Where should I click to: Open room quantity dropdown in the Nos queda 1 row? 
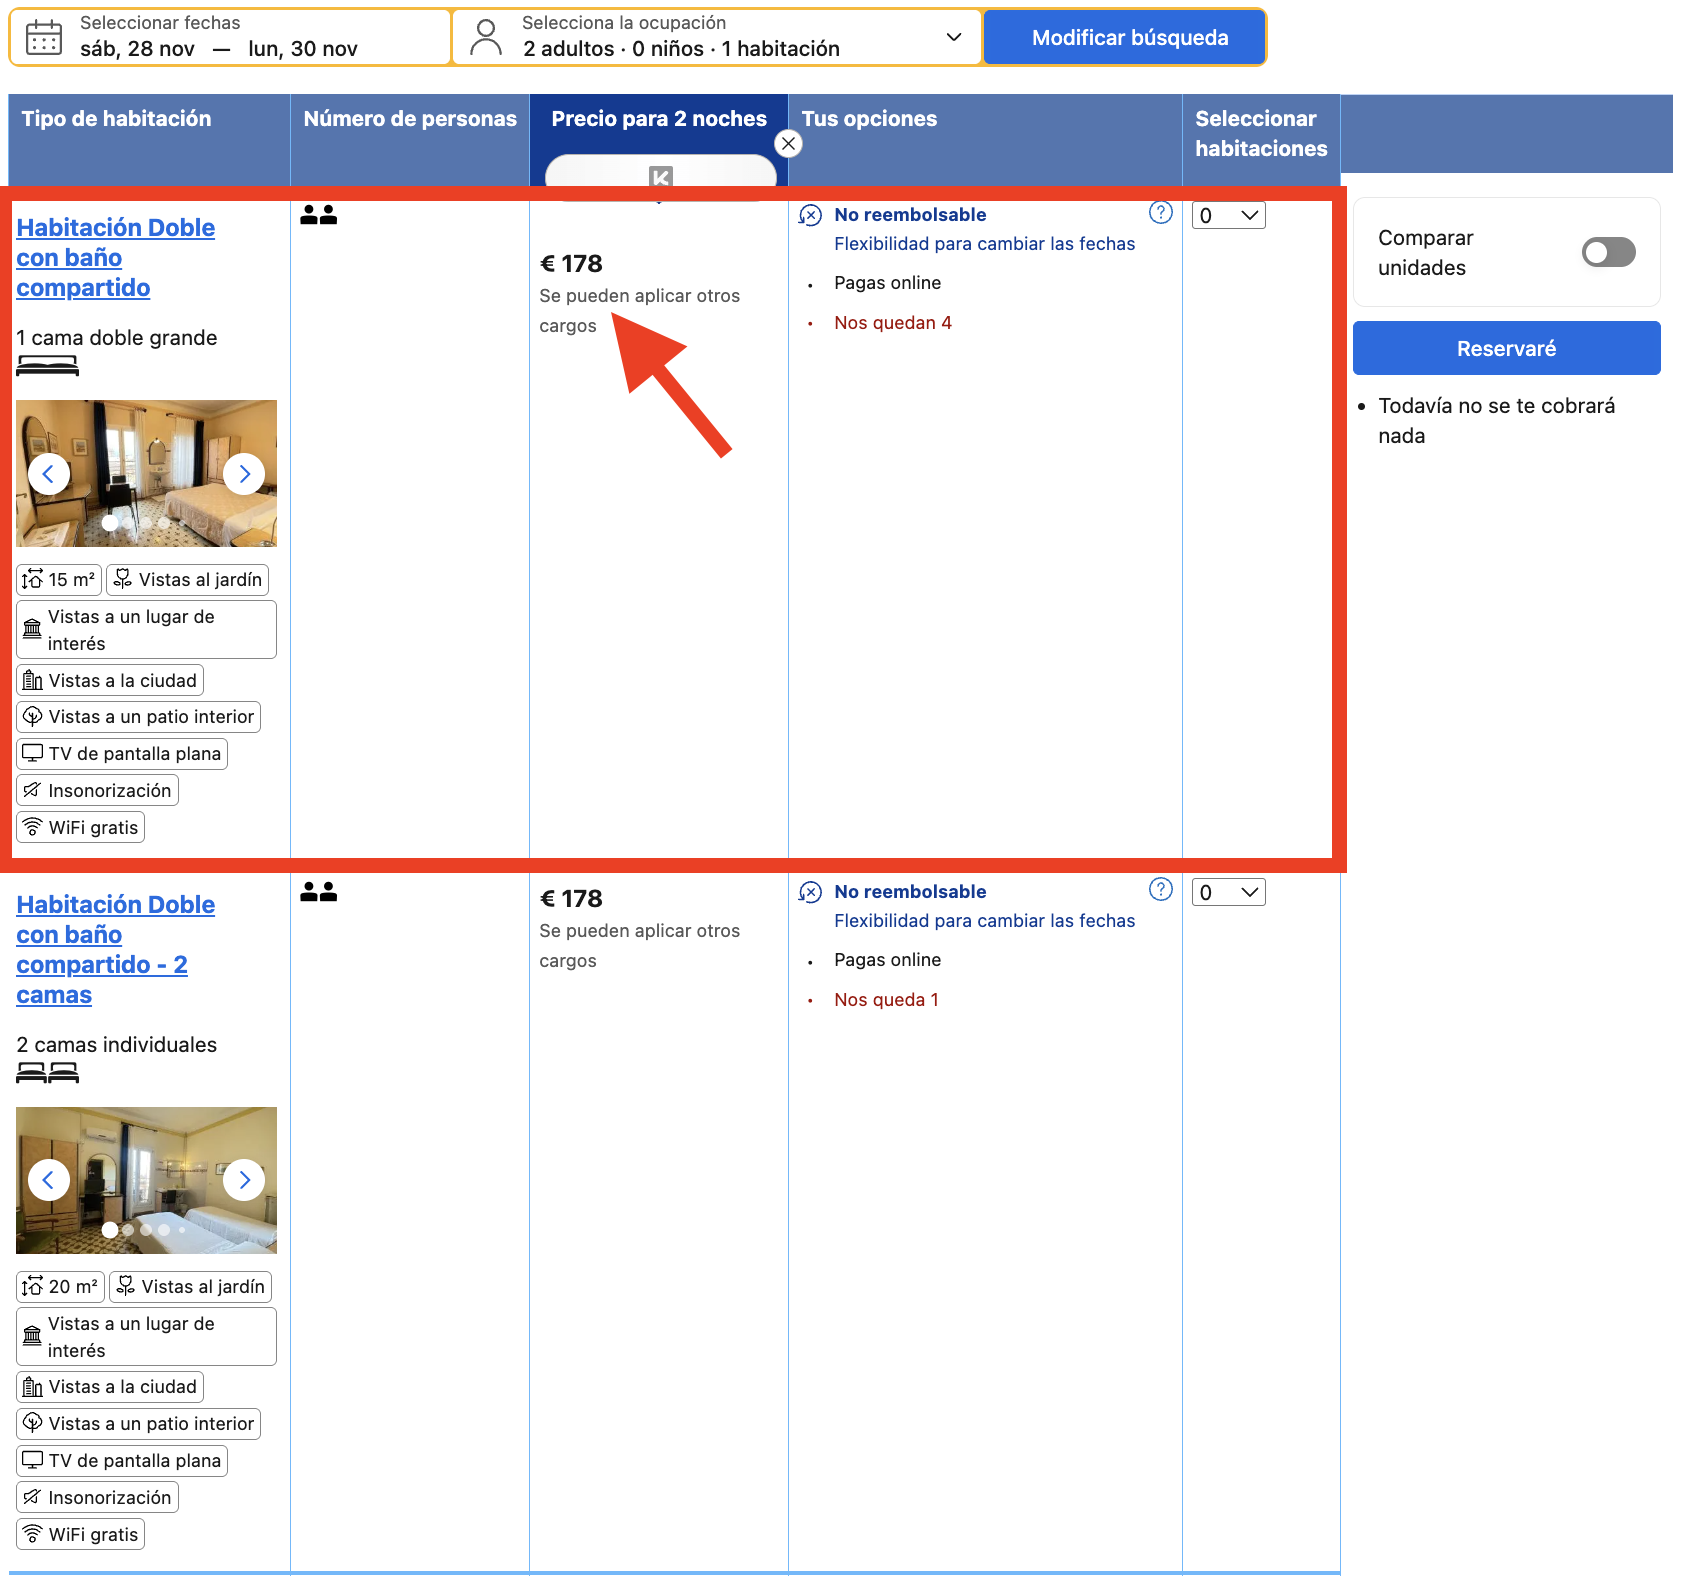click(1229, 892)
